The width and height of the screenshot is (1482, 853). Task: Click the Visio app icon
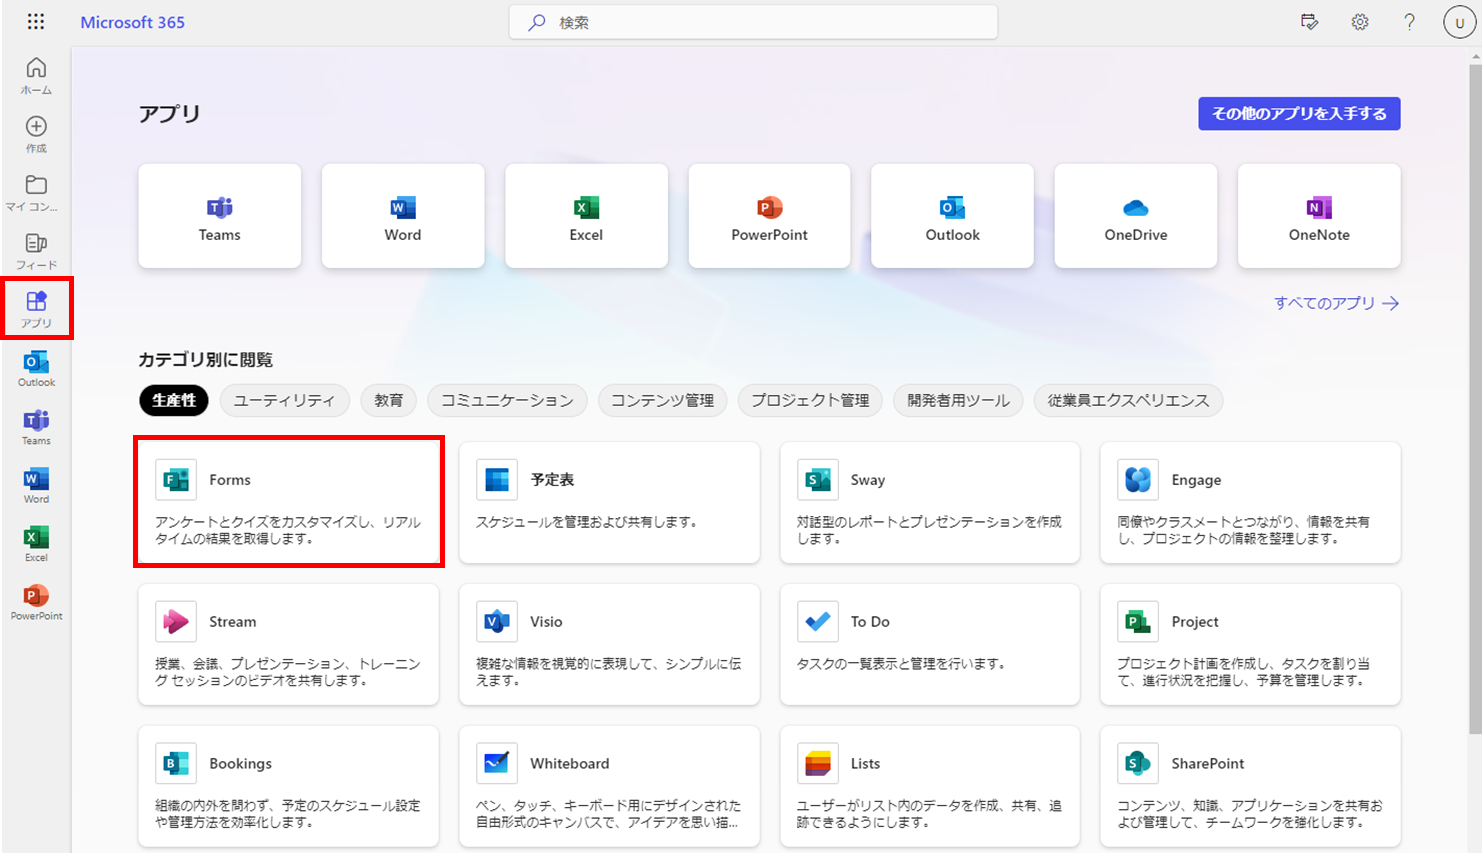(x=497, y=622)
